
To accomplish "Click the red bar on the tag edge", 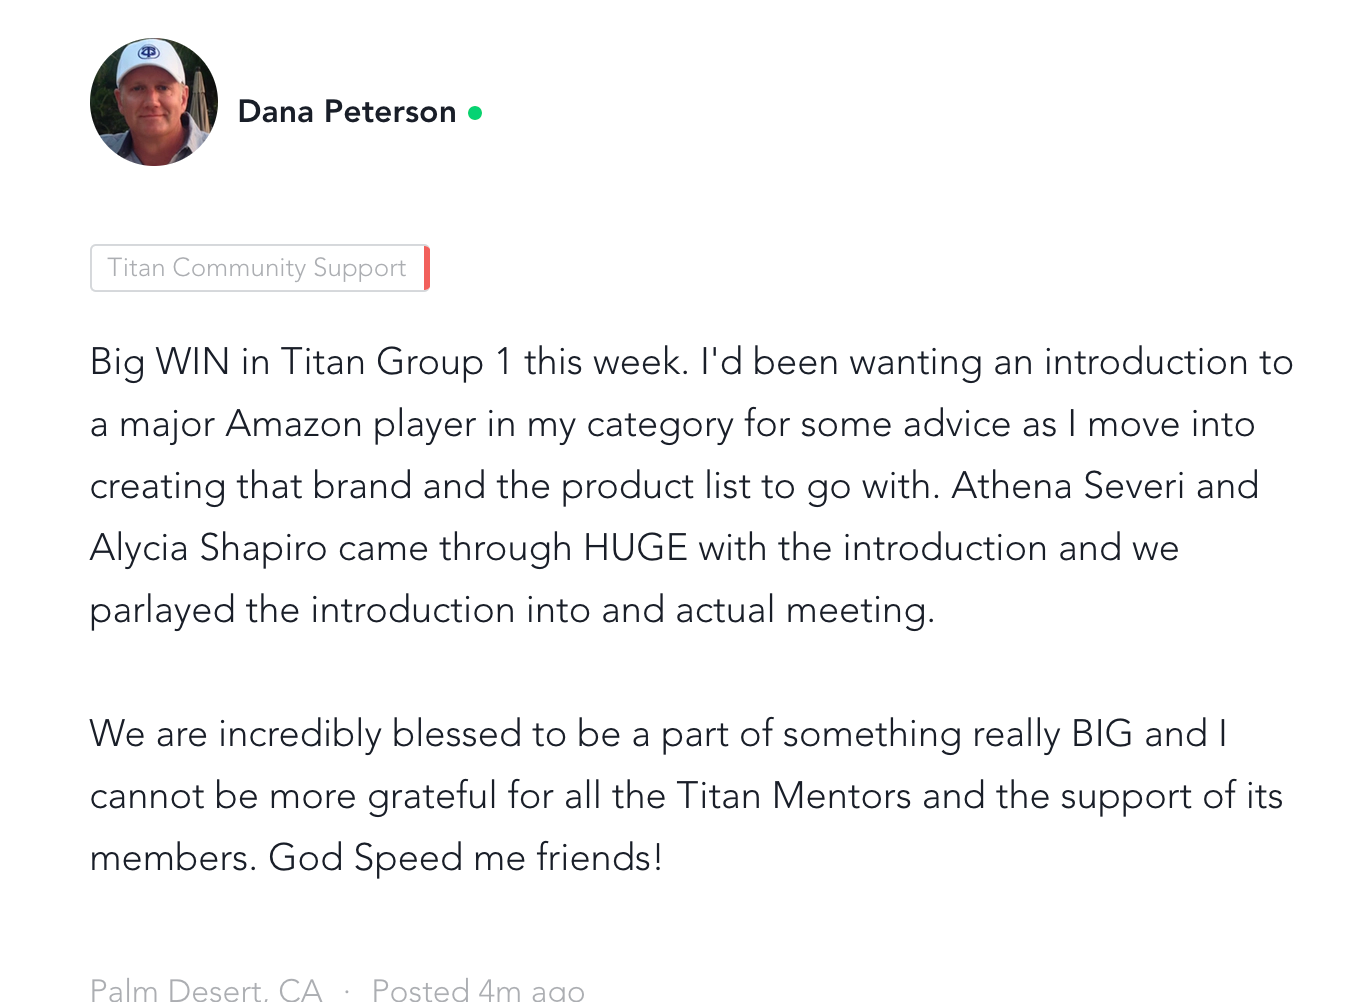I will point(427,268).
